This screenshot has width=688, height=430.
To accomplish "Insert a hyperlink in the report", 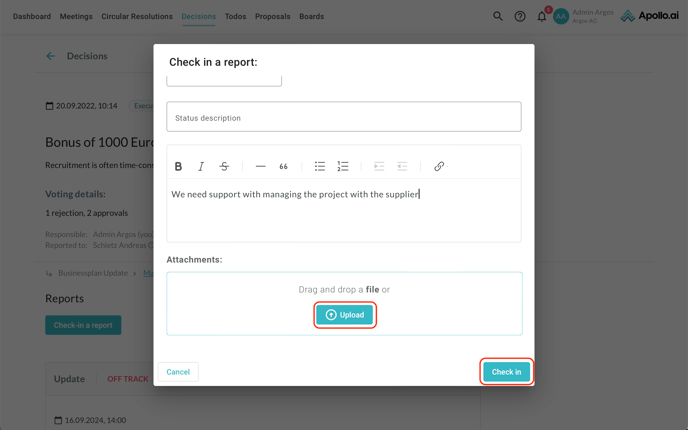I will point(439,166).
